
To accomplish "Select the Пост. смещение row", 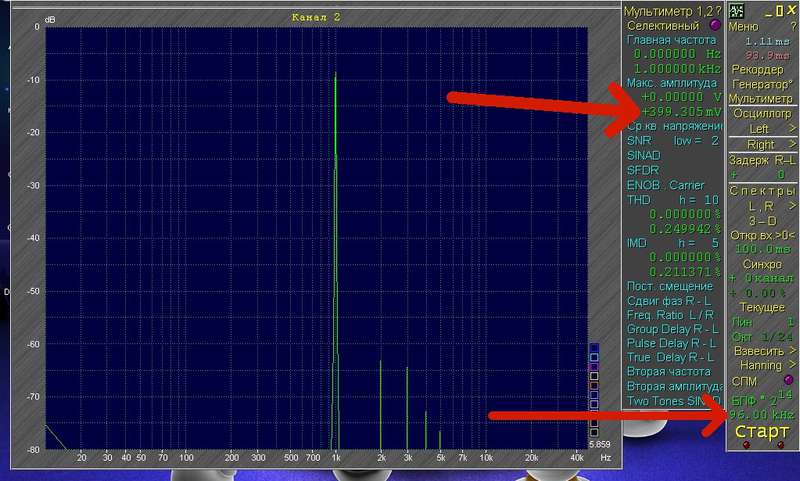I will [x=669, y=286].
